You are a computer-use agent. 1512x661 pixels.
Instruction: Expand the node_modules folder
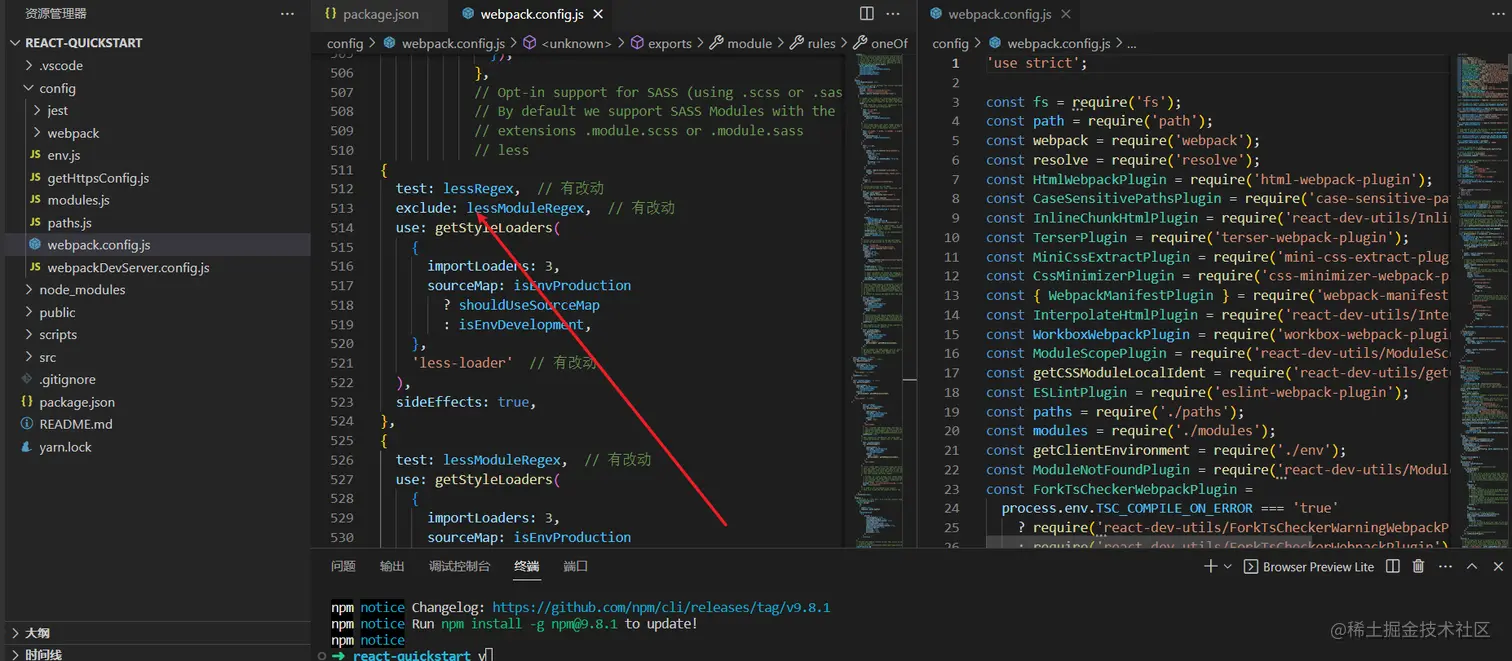28,290
